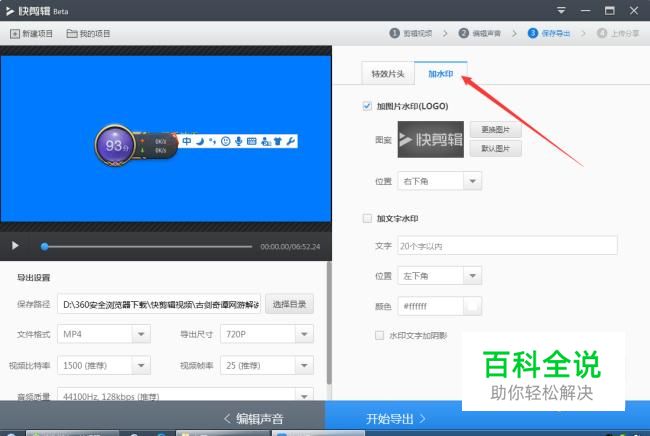The width and height of the screenshot is (650, 436).
Task: Open text watermark position dropdown 左下角
Action: pyautogui.click(x=439, y=276)
